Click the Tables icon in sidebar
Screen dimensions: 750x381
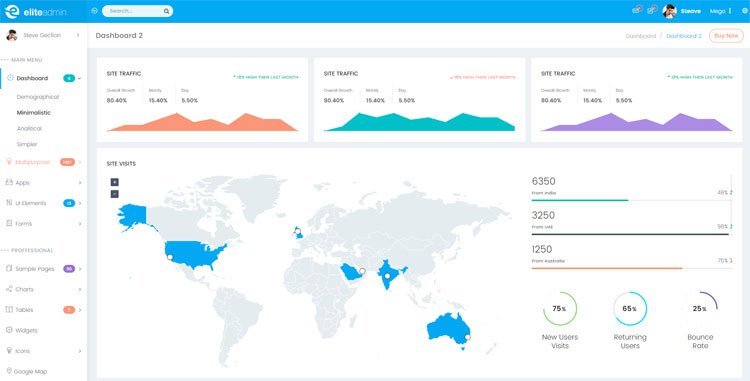coord(9,310)
